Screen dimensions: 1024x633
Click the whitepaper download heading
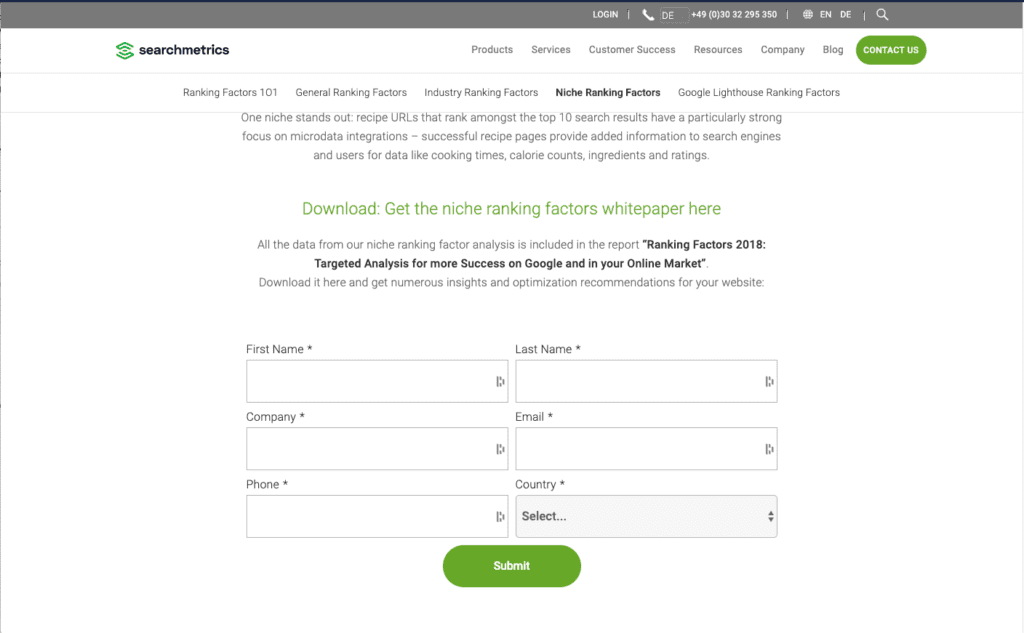[511, 209]
